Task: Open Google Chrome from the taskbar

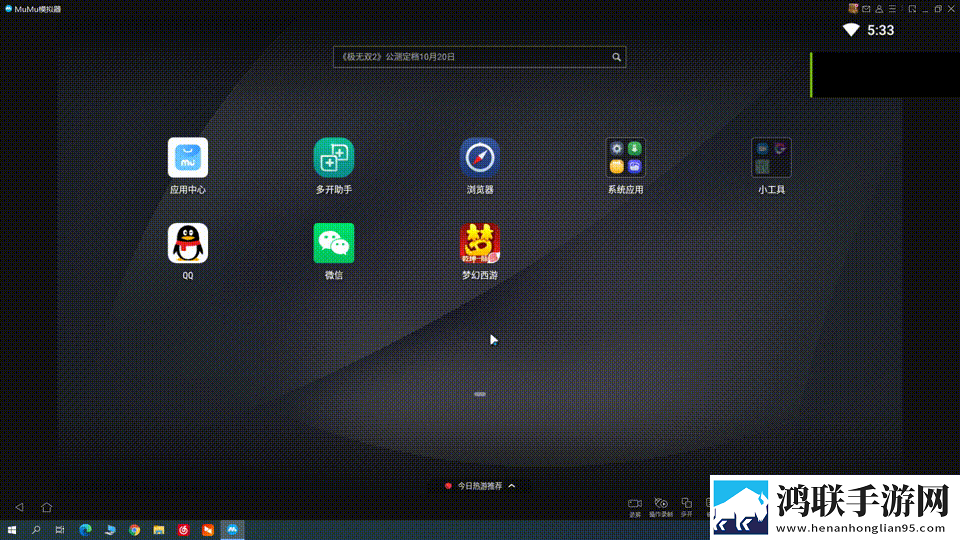Action: pos(134,530)
